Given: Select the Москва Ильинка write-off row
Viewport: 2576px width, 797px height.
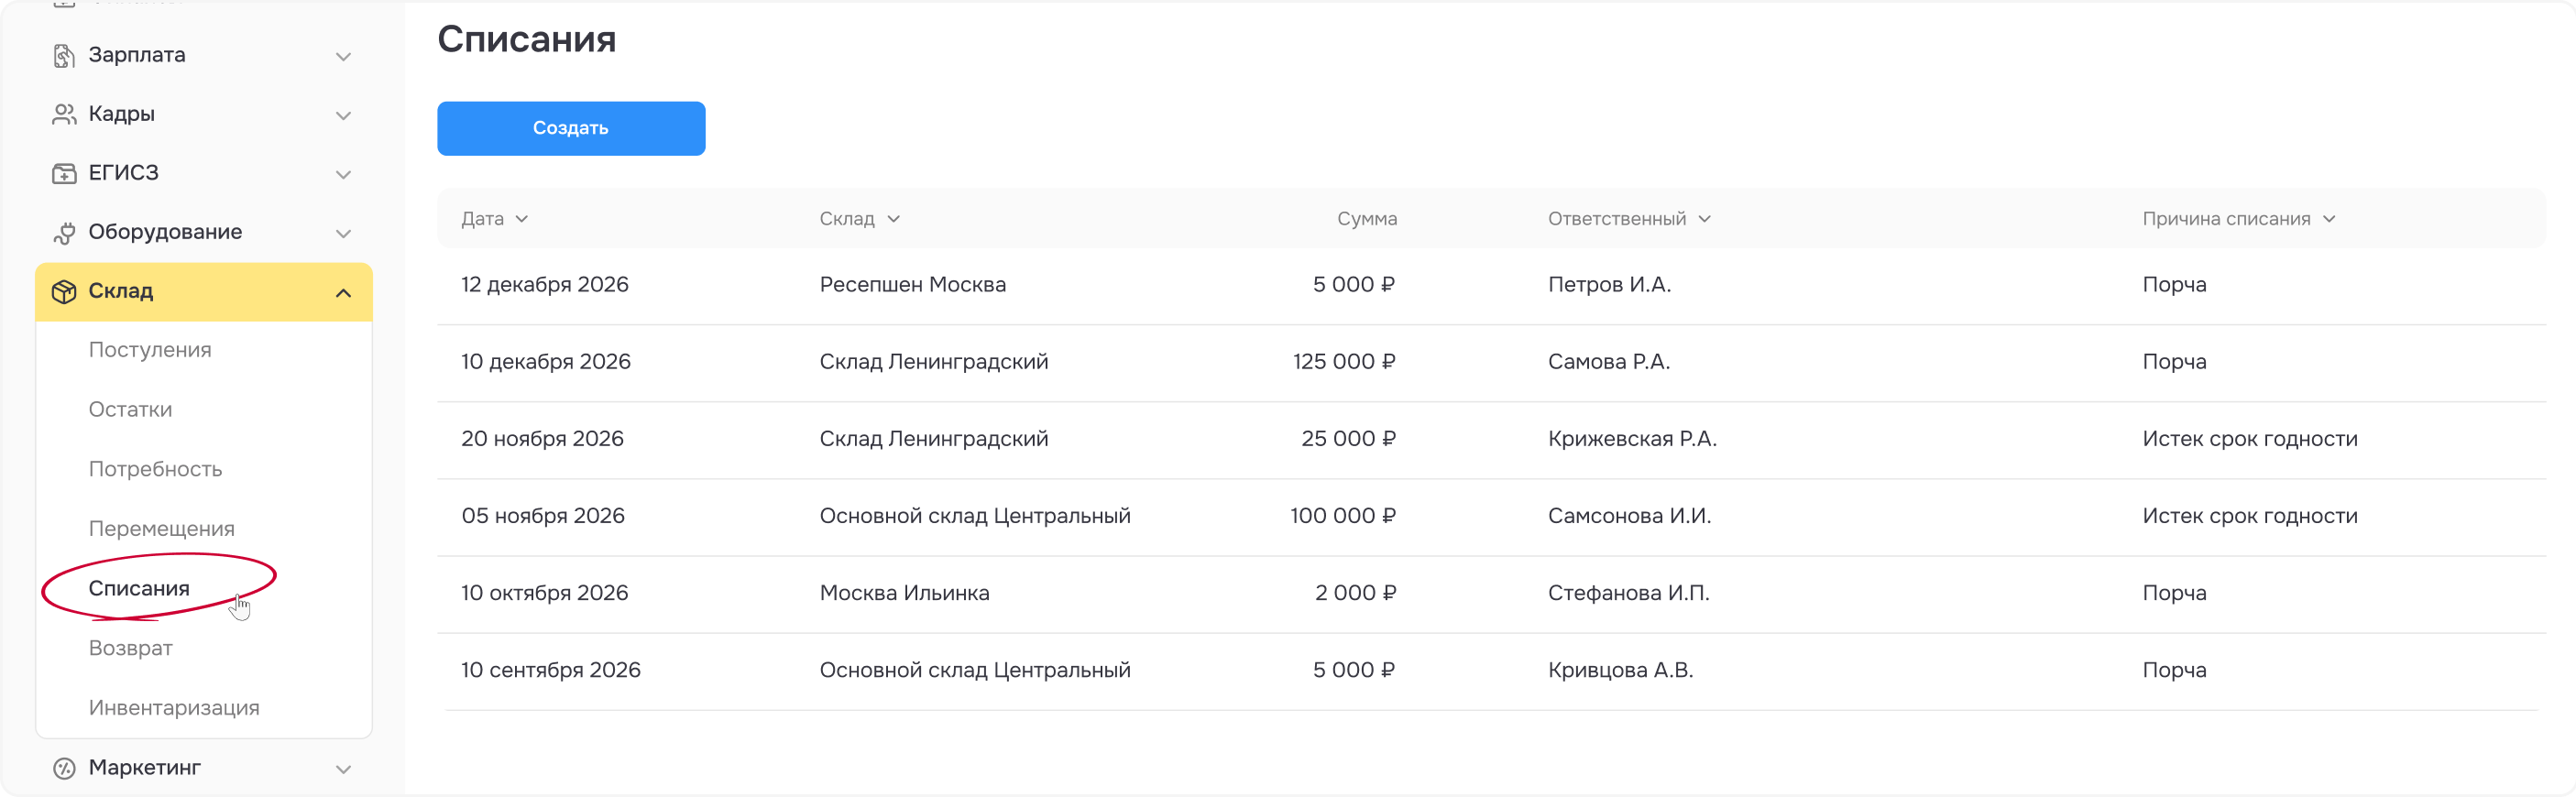Looking at the screenshot, I should [1491, 593].
